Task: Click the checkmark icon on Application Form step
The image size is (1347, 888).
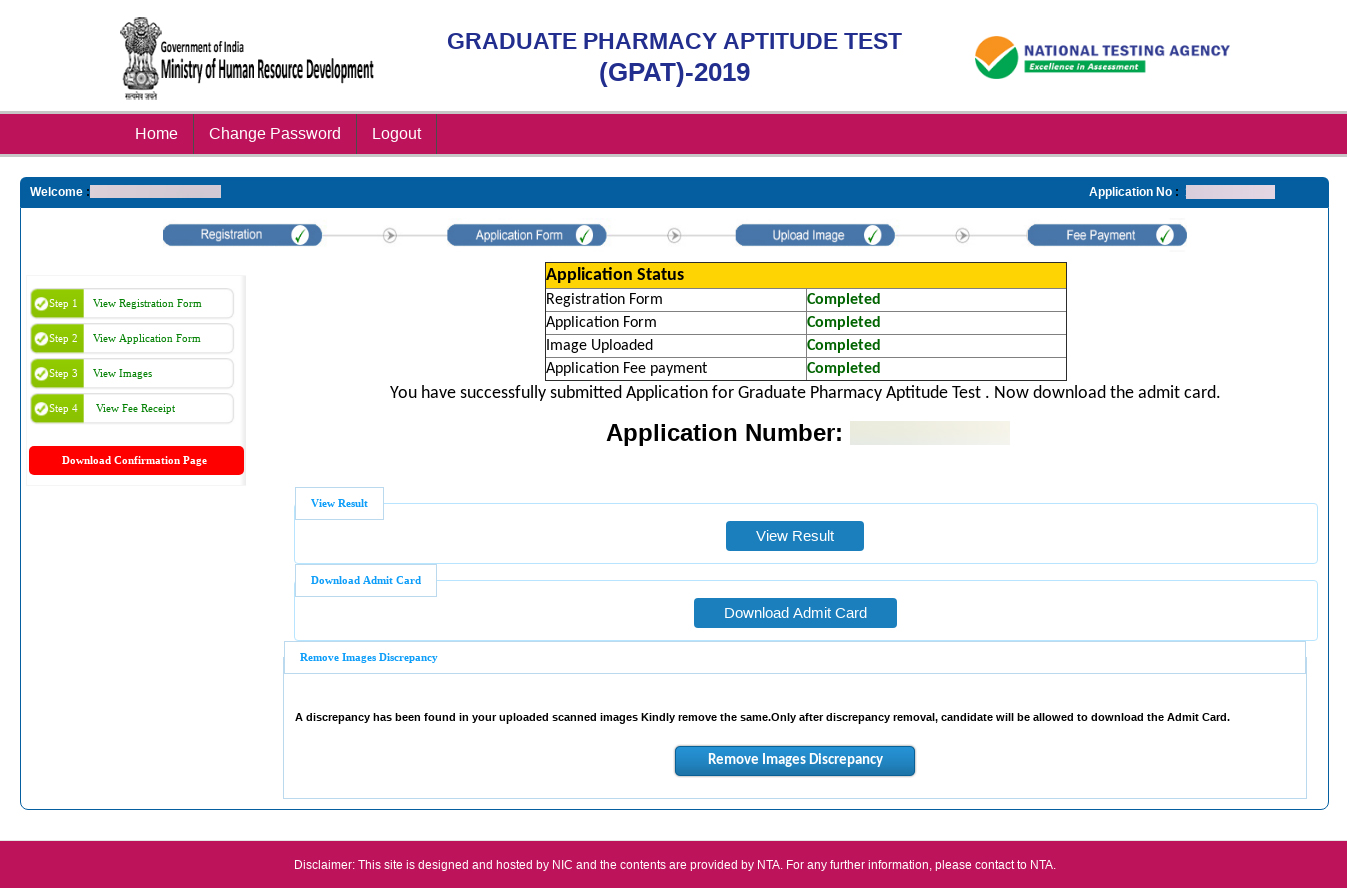Action: [x=585, y=234]
